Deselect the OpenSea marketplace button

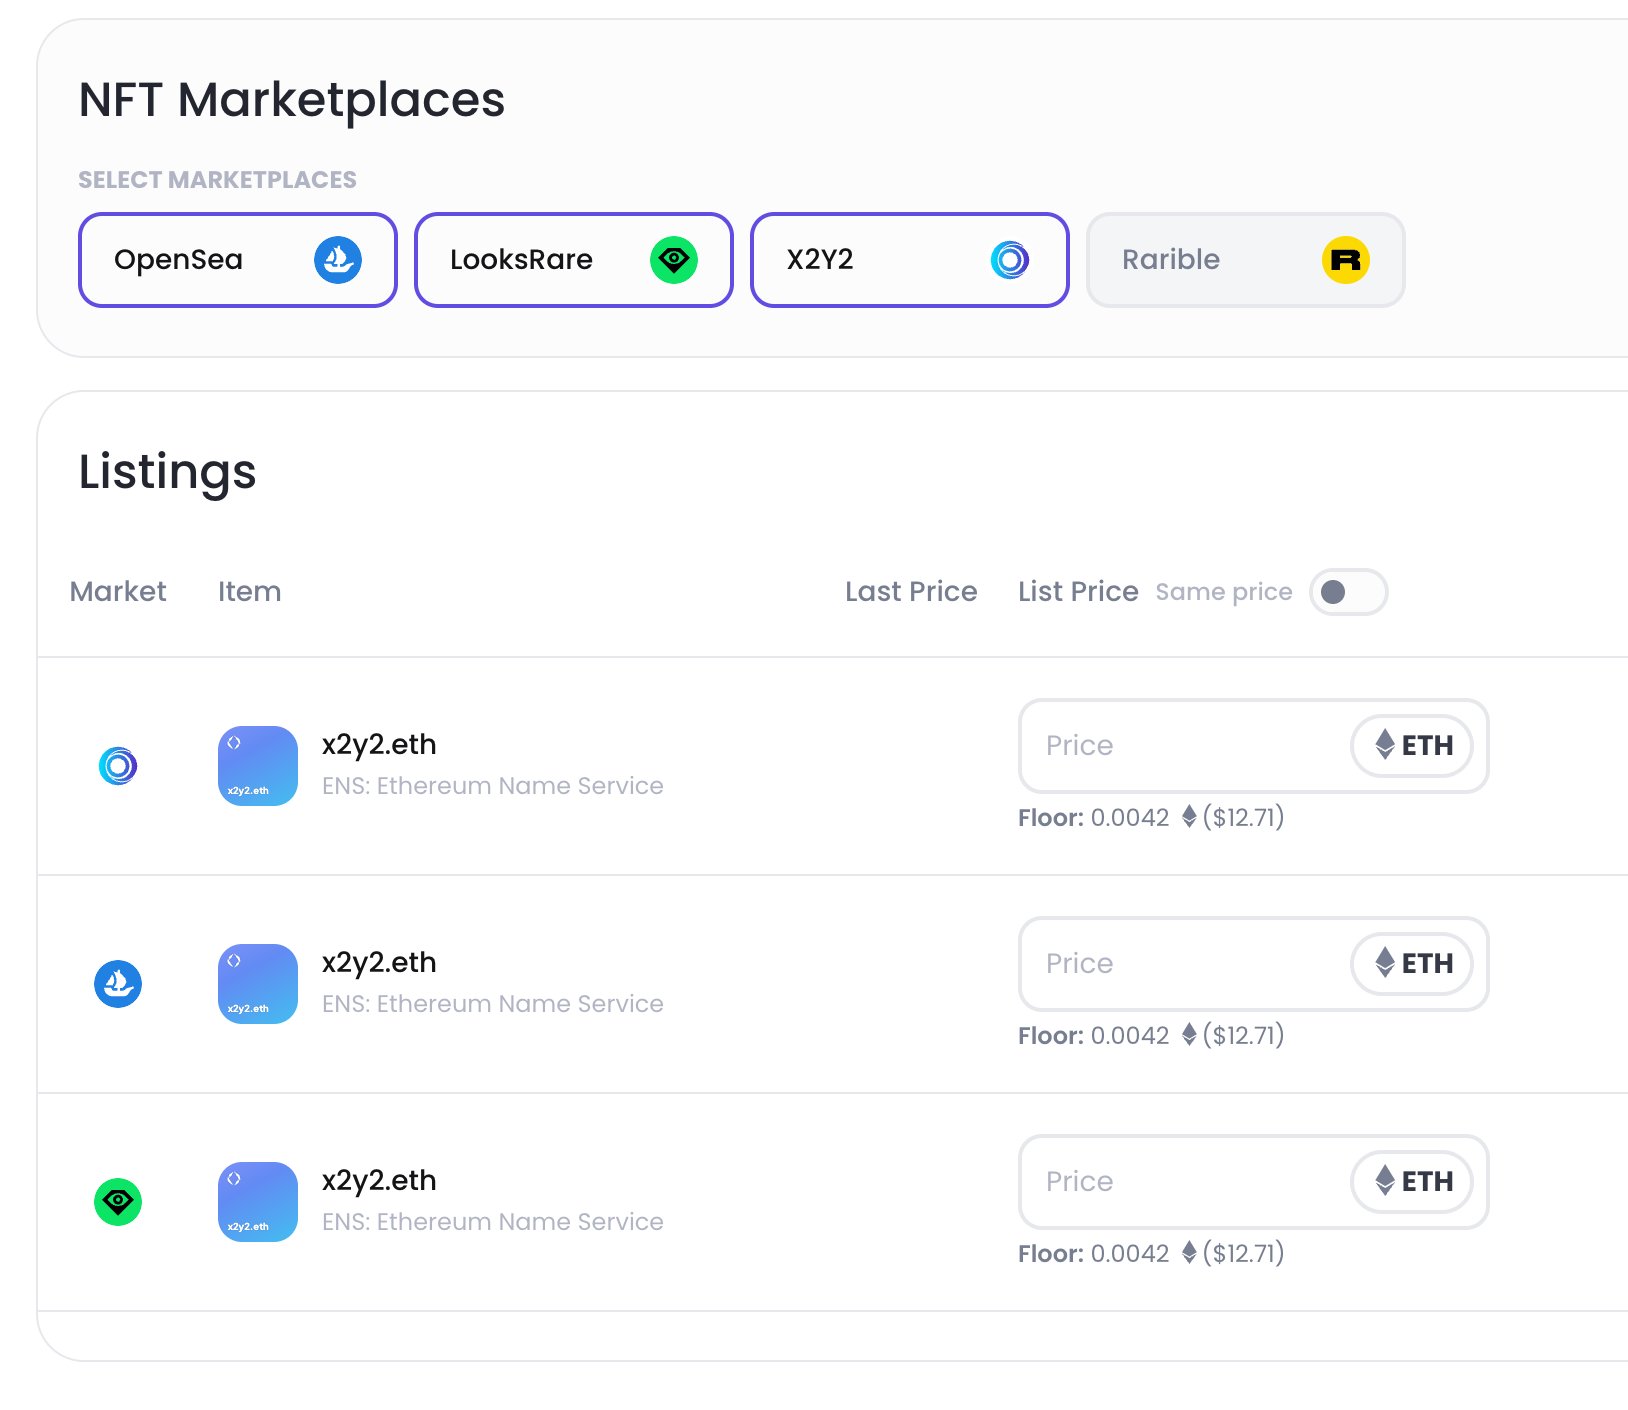[238, 260]
